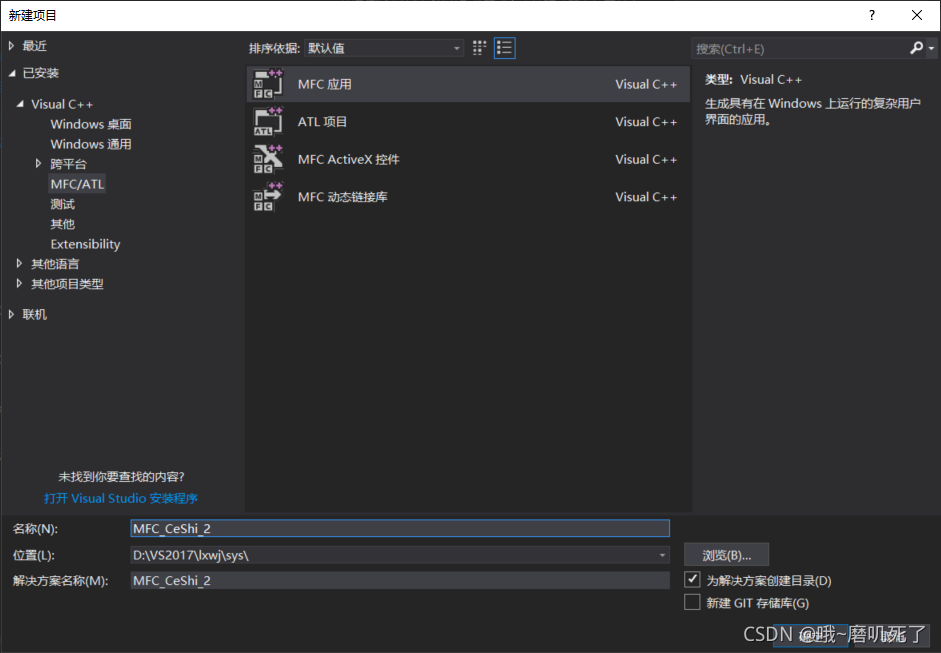Select the MFC 动态链接库 row text
The height and width of the screenshot is (653, 941).
pyautogui.click(x=343, y=197)
